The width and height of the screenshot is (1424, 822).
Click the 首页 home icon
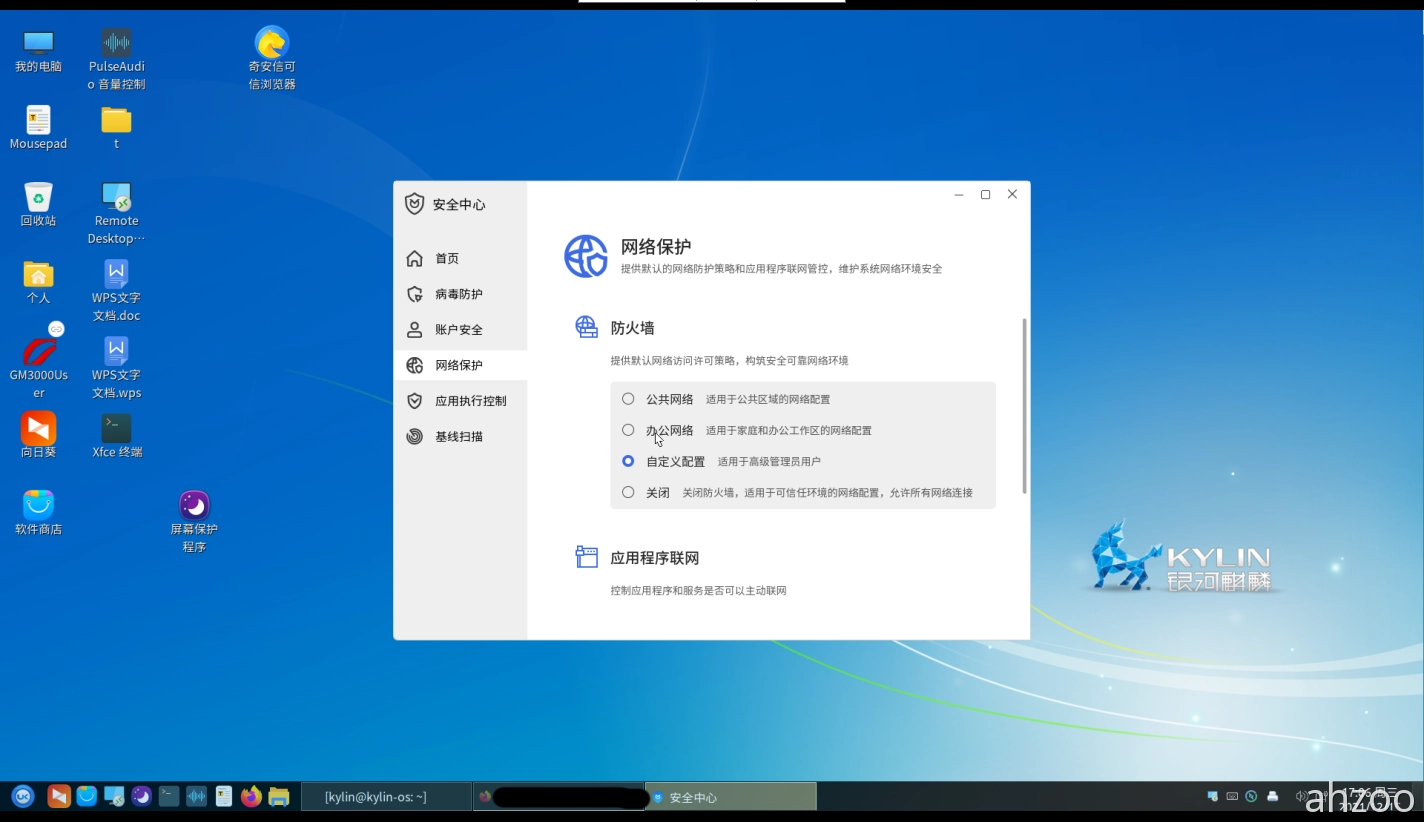(414, 257)
